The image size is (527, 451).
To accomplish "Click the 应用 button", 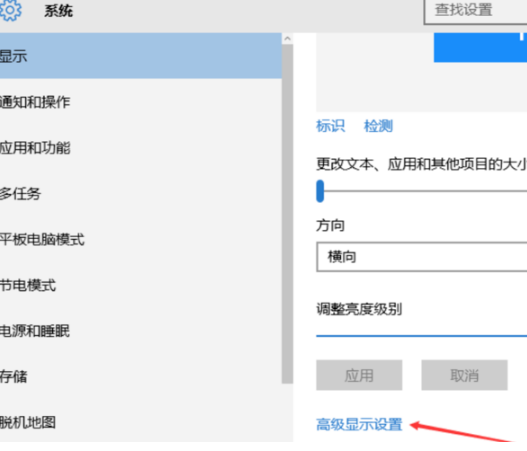I will (x=359, y=375).
